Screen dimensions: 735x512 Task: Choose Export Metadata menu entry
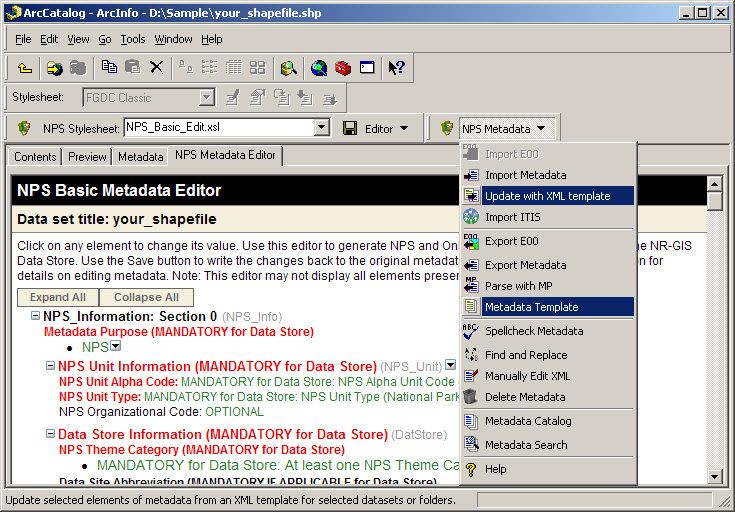548,265
